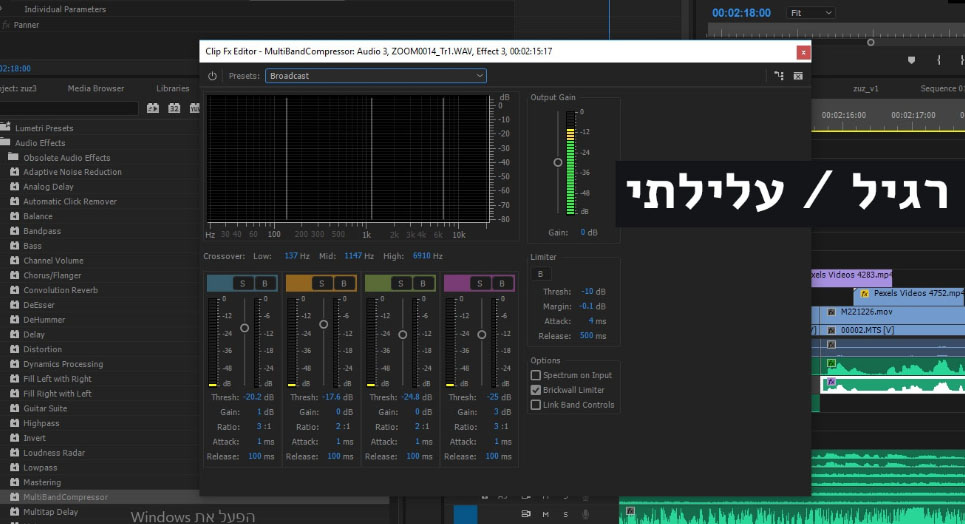
Task: Open the Presets dropdown showing Broadcast
Action: (376, 76)
